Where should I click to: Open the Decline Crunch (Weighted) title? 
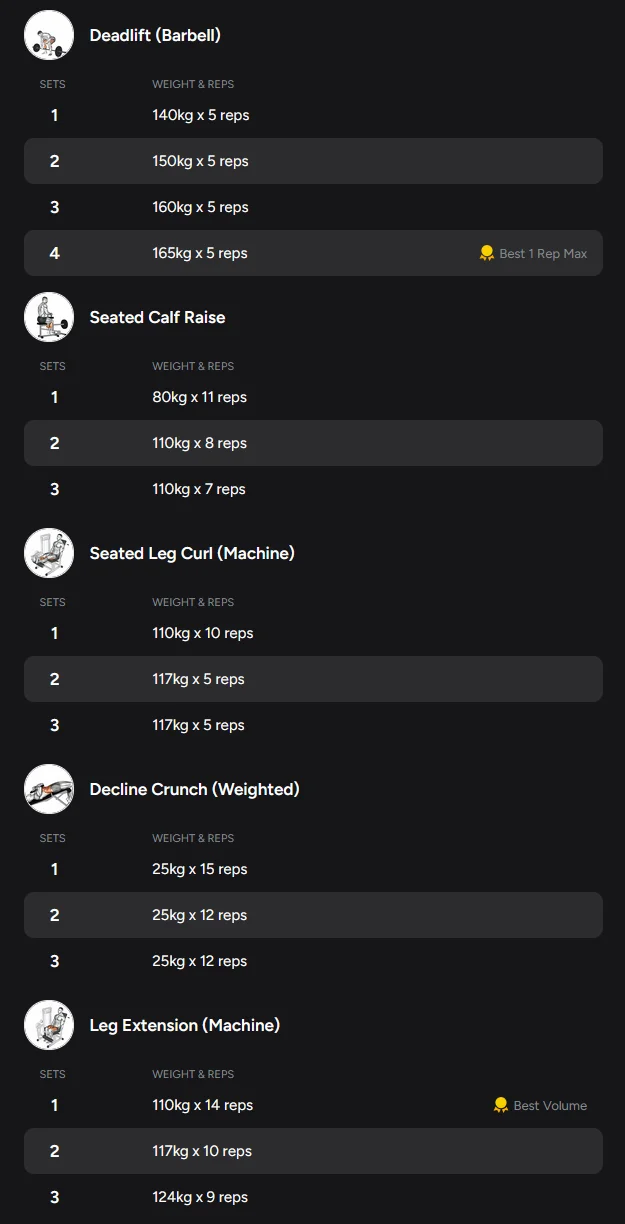click(195, 789)
